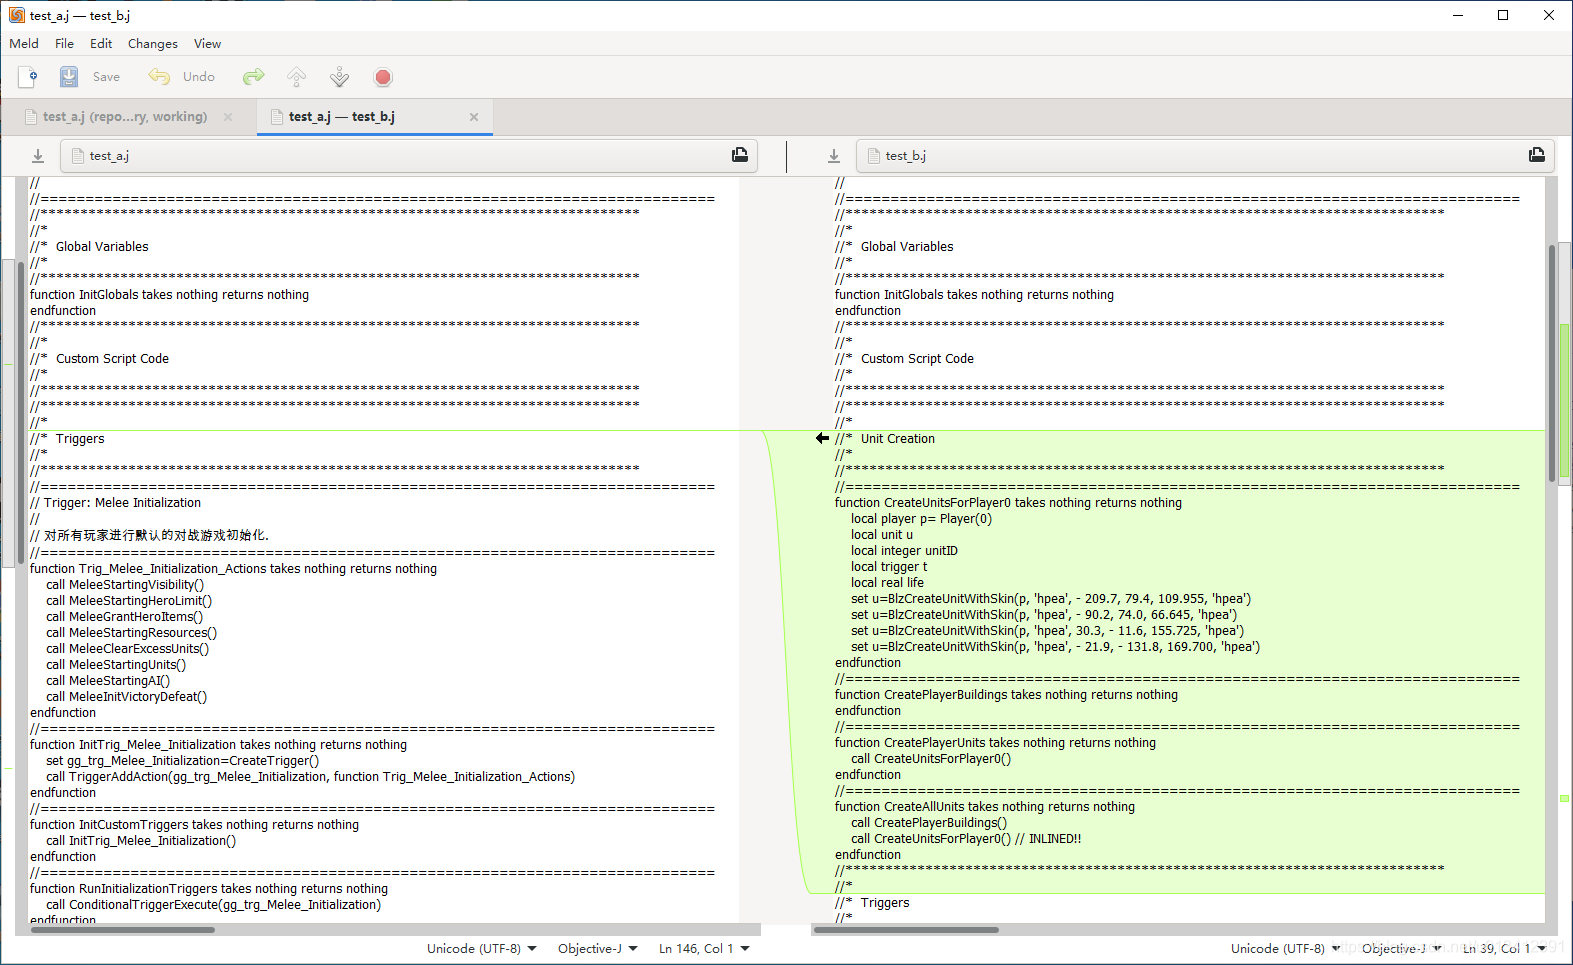
Task: Open right pane Objective-J syntax dropdown
Action: (1402, 948)
